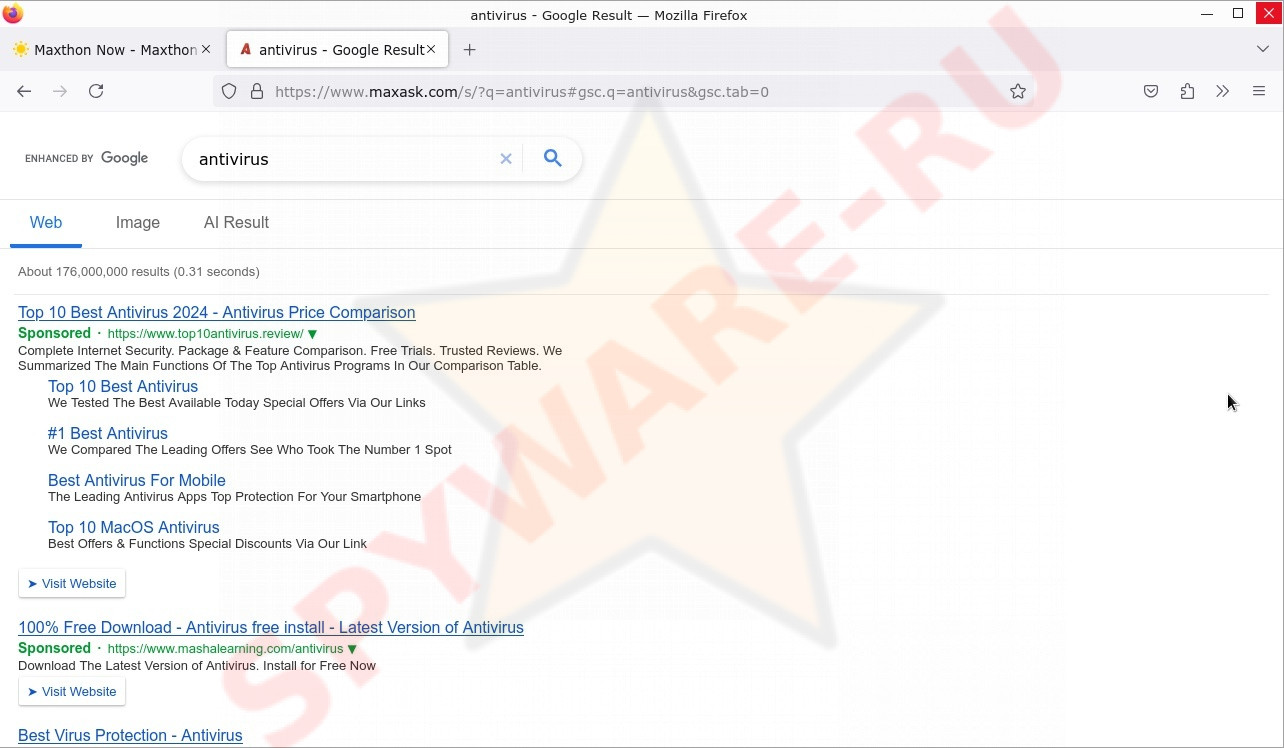Screen dimensions: 1284x748
Task: Click the results count text
Action: [139, 272]
